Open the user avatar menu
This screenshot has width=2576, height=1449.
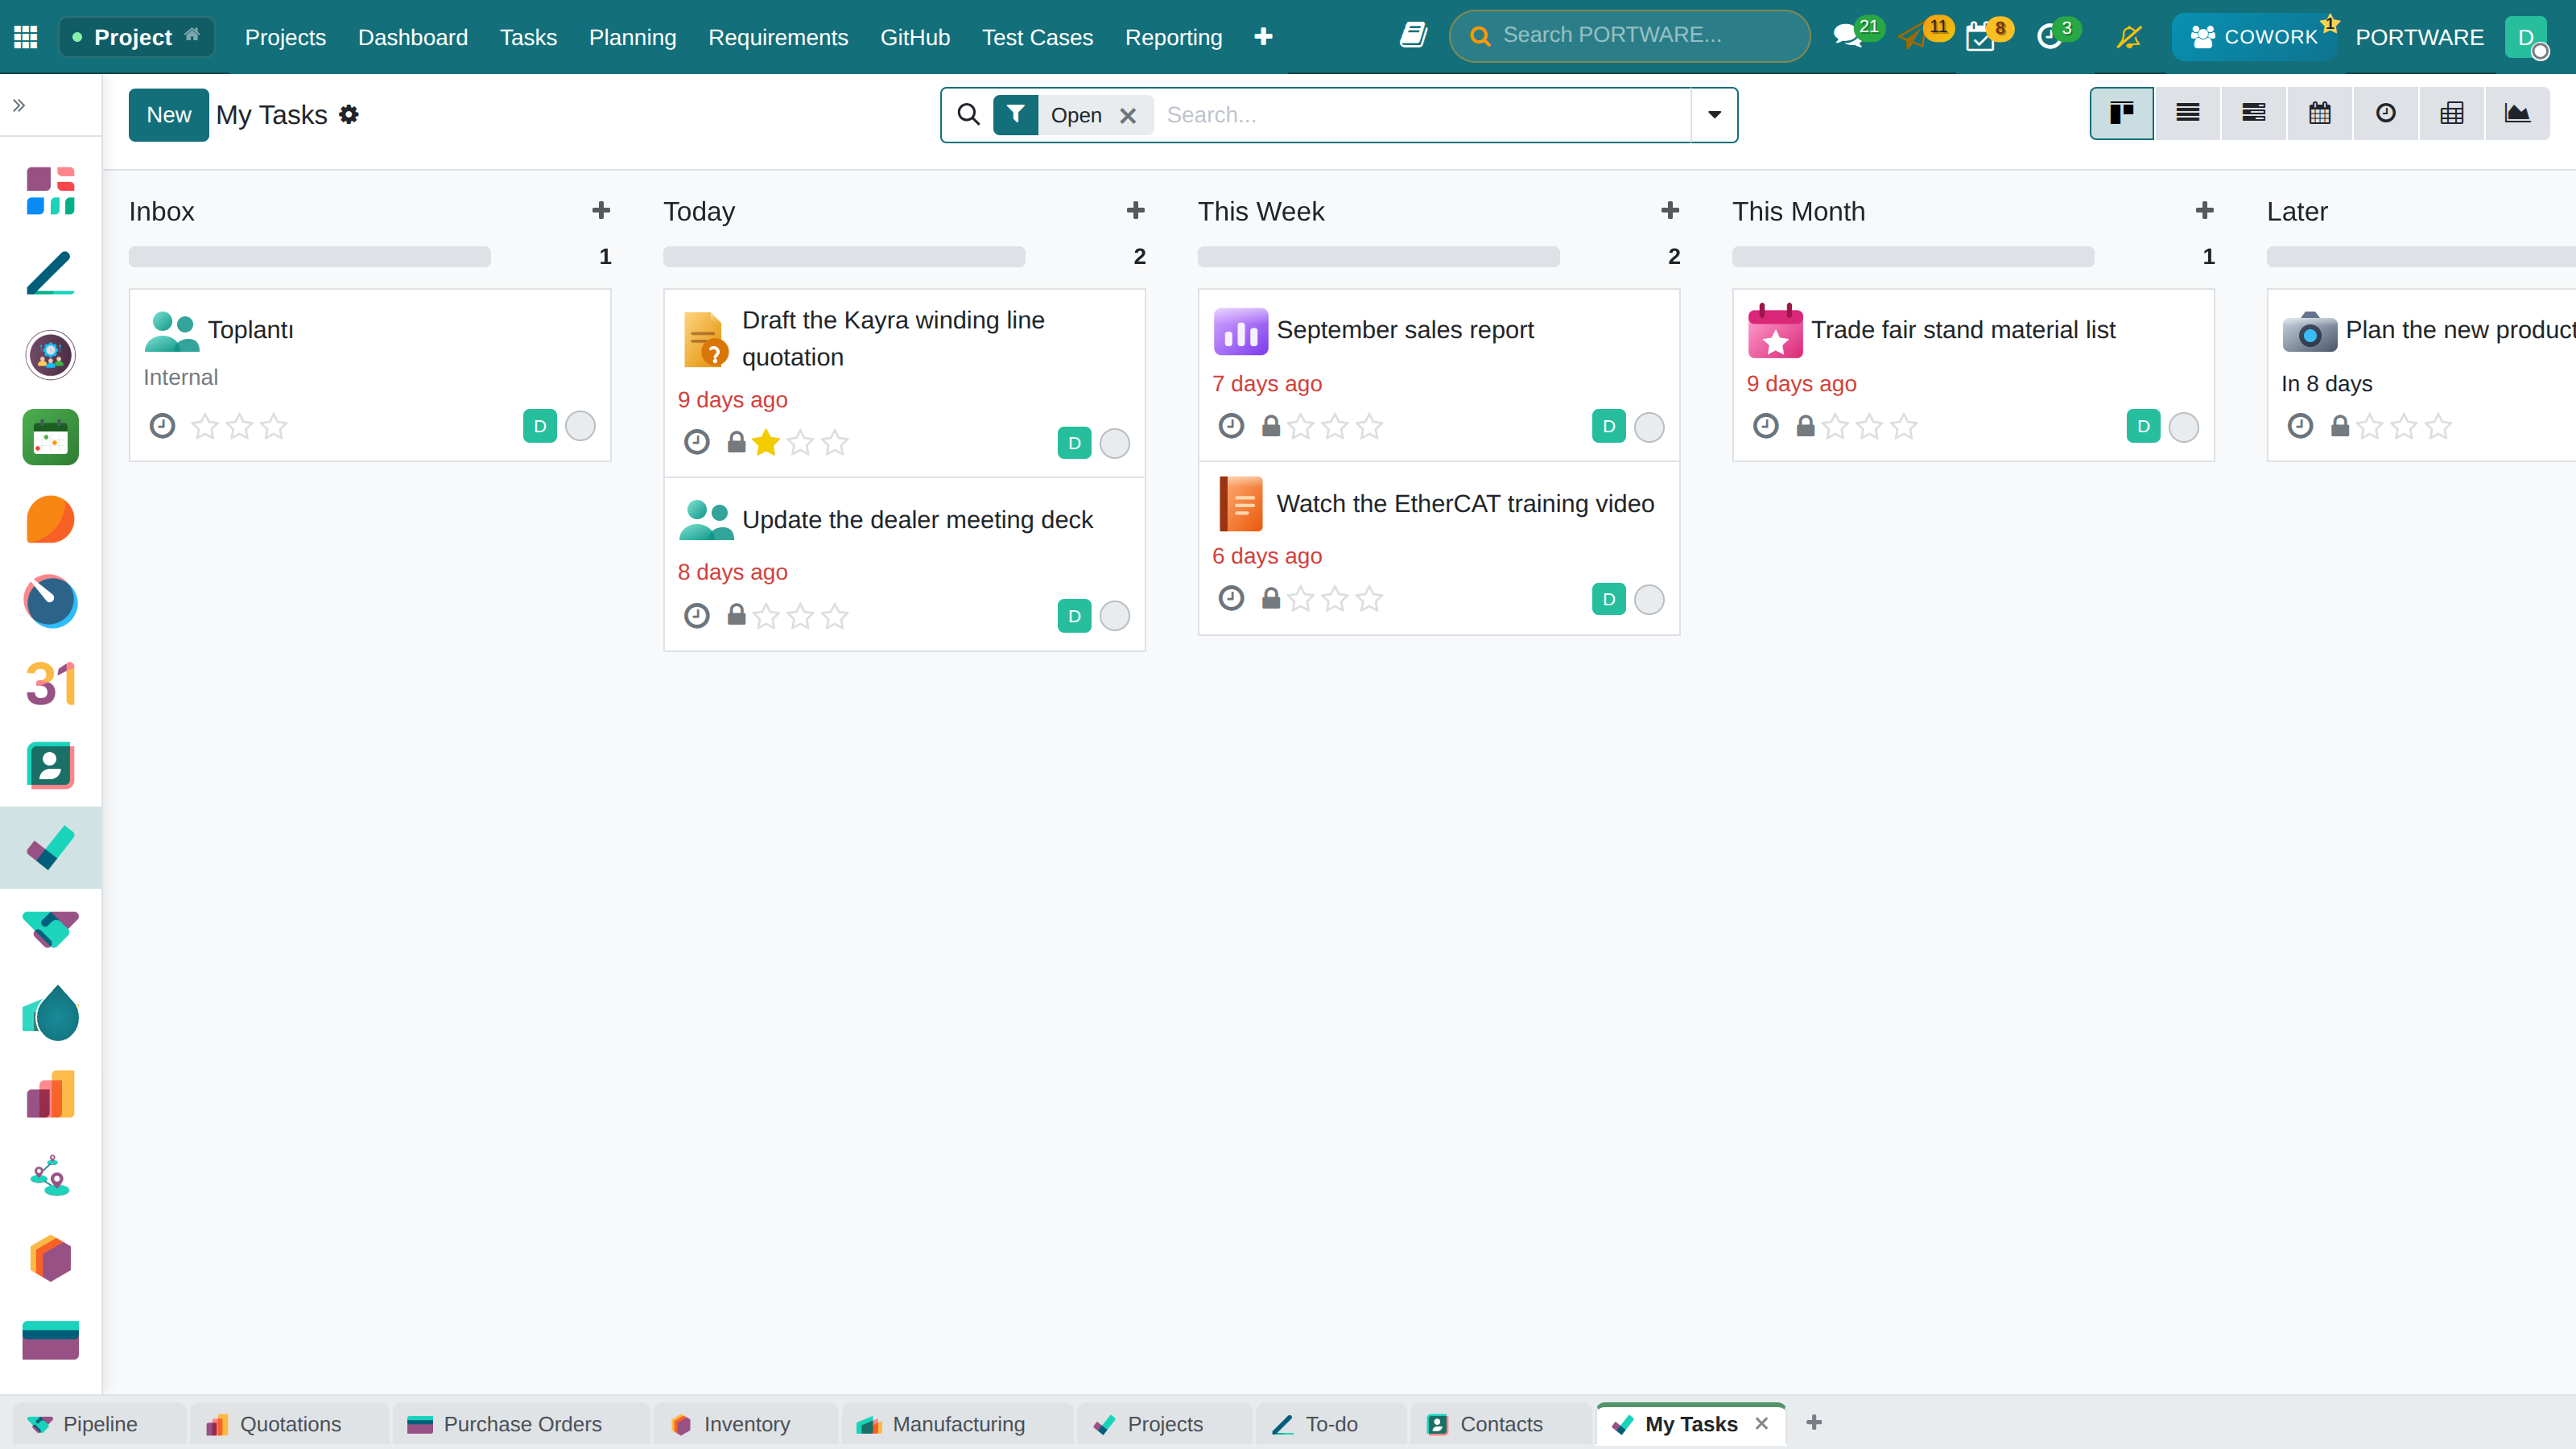pyautogui.click(x=2526, y=38)
